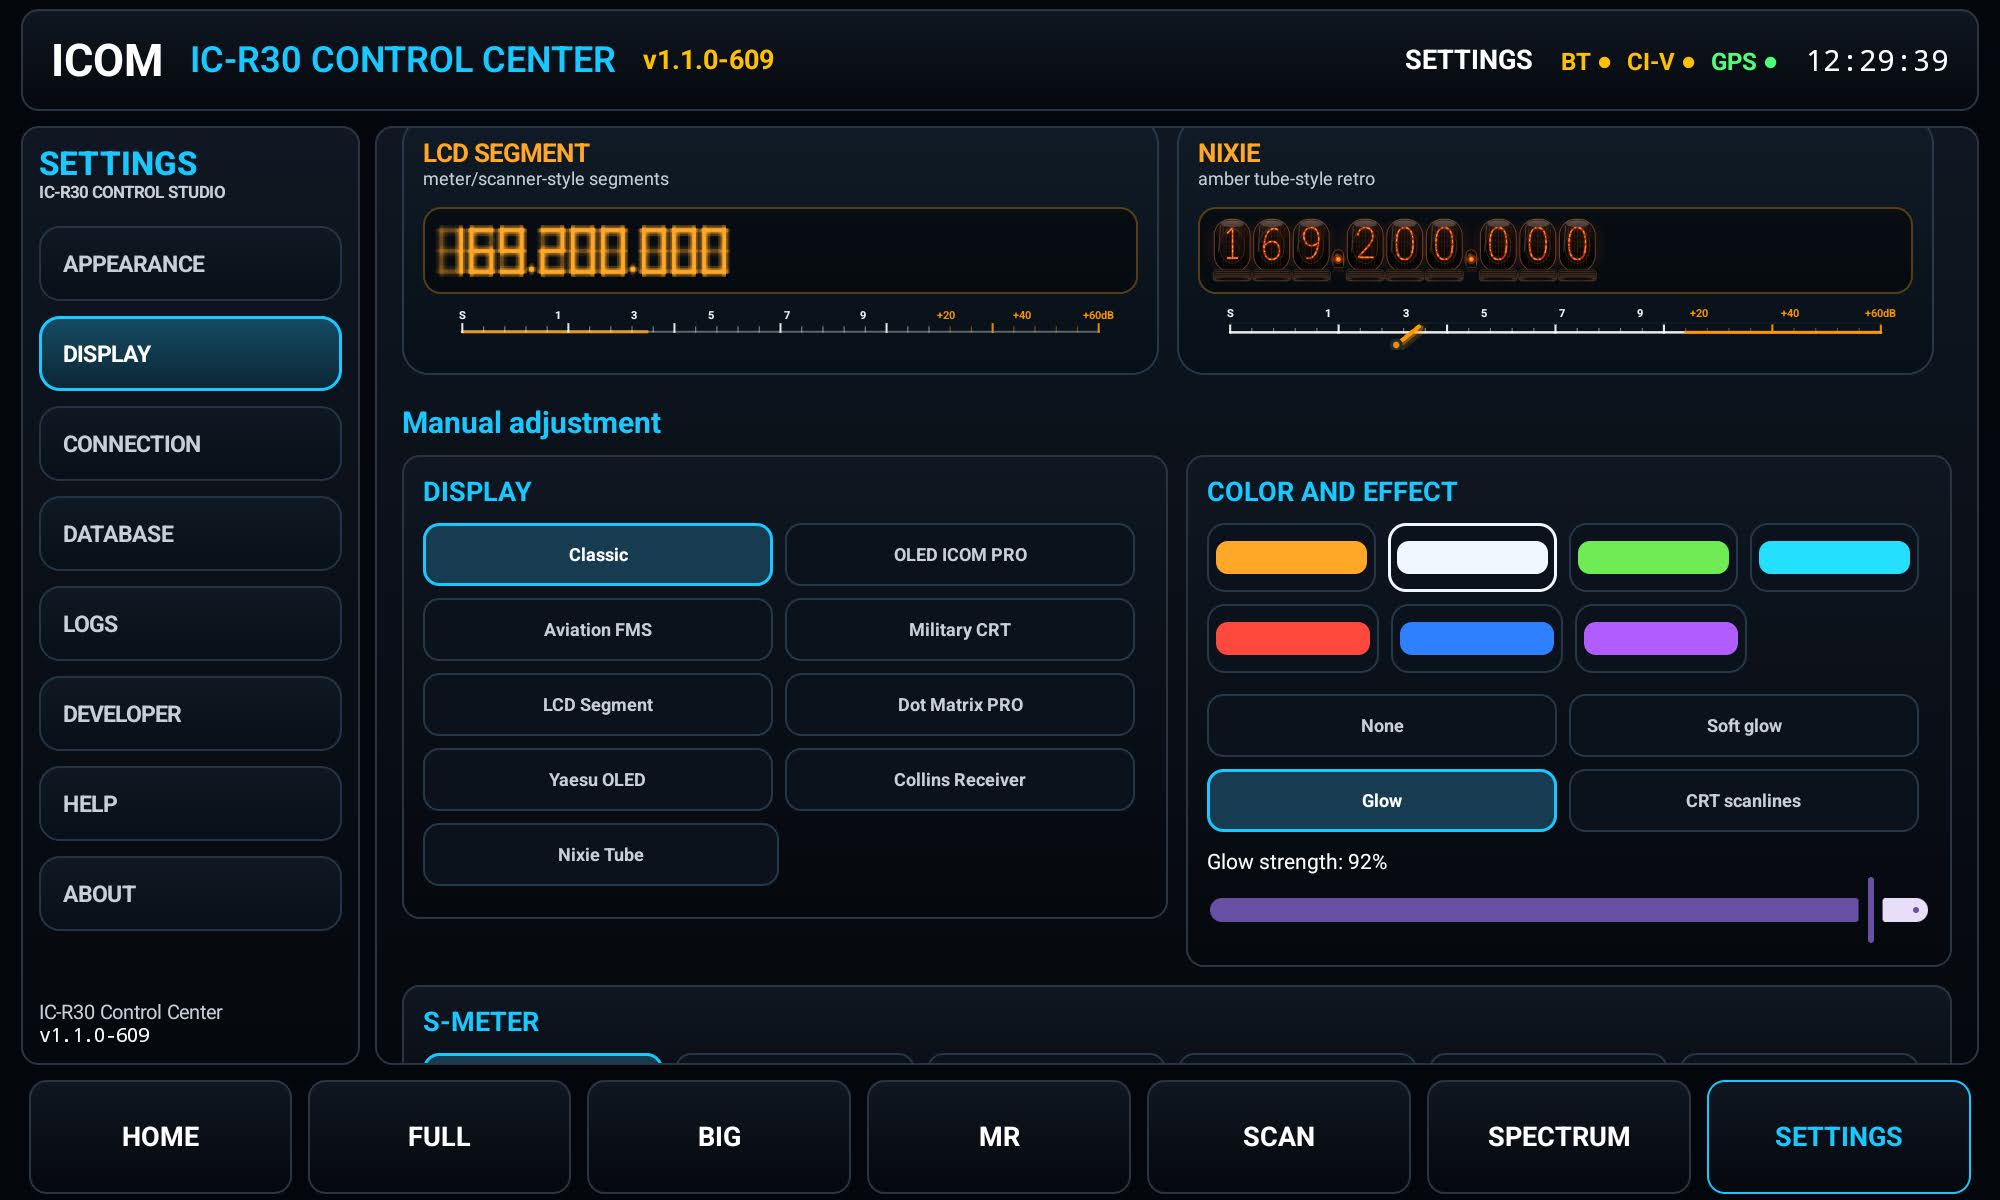Choose the Classic display style
Viewport: 2000px width, 1200px height.
click(x=598, y=555)
